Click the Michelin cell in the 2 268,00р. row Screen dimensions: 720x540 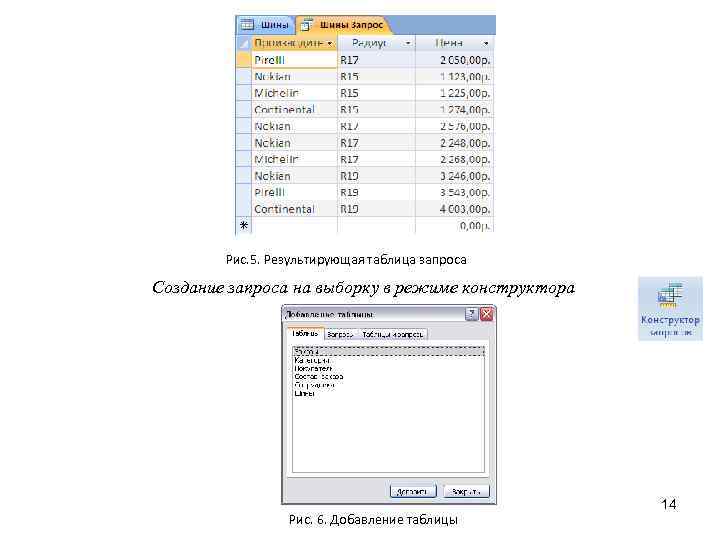coord(294,160)
